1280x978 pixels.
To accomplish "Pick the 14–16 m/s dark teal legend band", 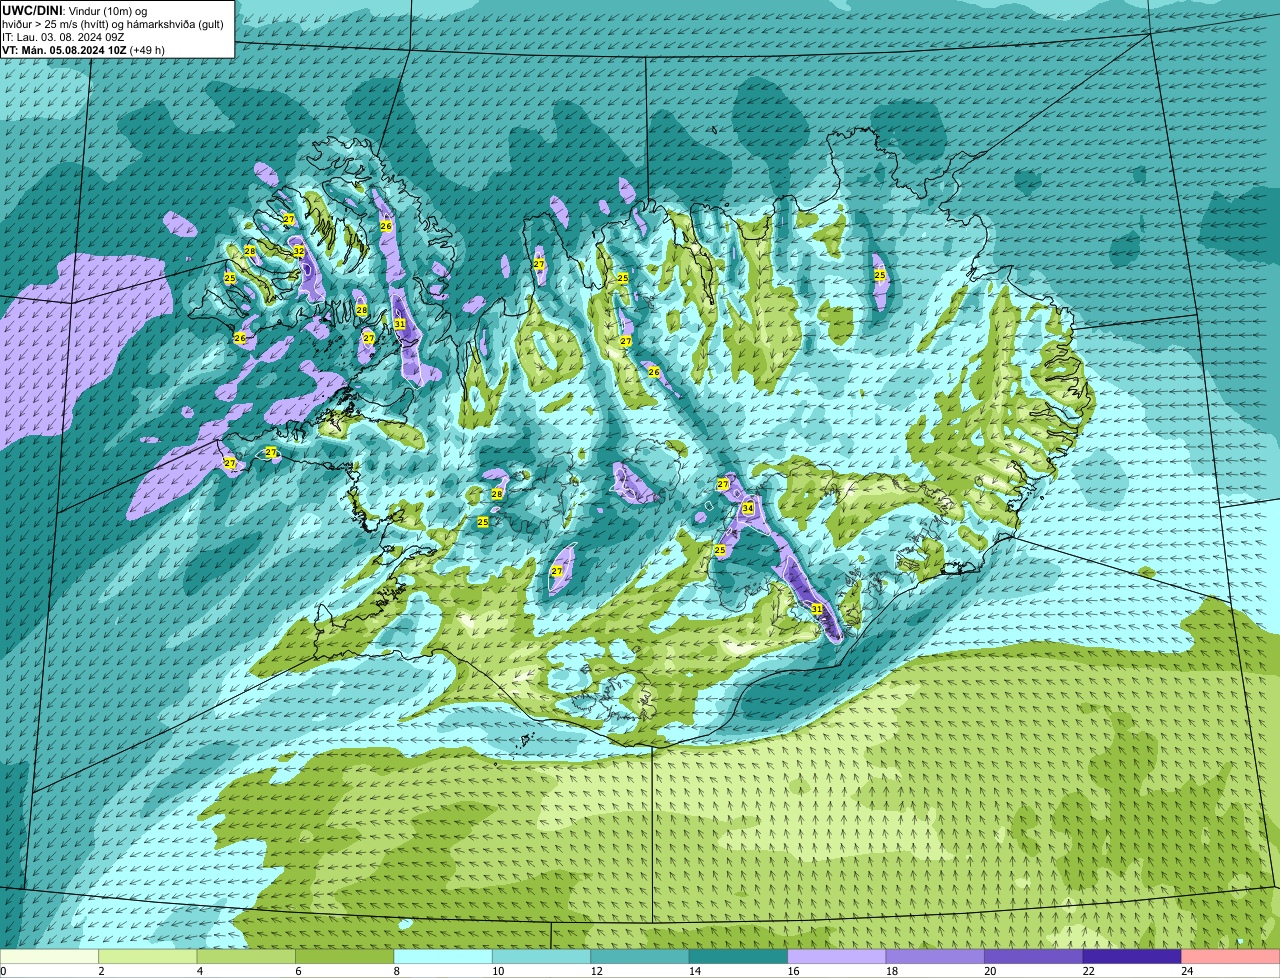I will coord(739,956).
